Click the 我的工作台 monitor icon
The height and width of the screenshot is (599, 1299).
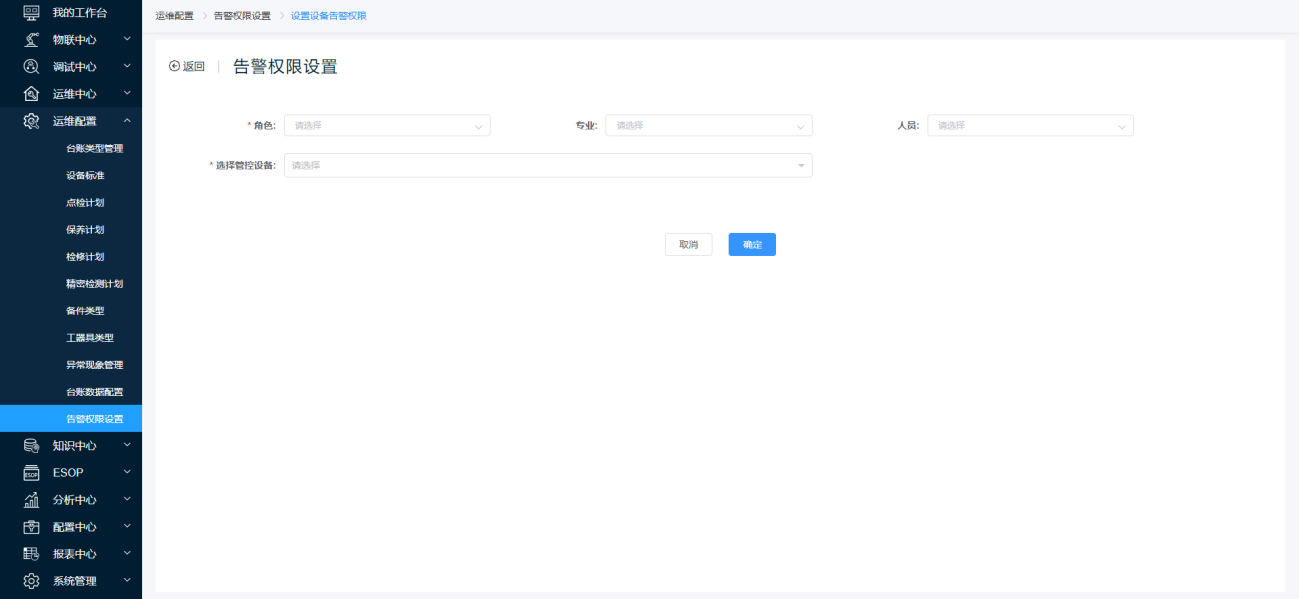pyautogui.click(x=31, y=13)
